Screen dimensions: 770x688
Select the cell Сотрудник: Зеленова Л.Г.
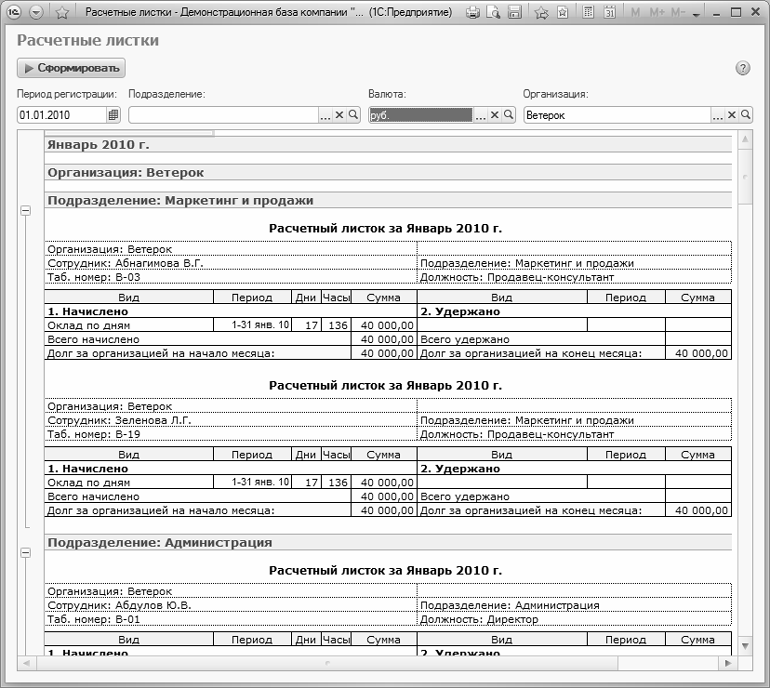231,420
